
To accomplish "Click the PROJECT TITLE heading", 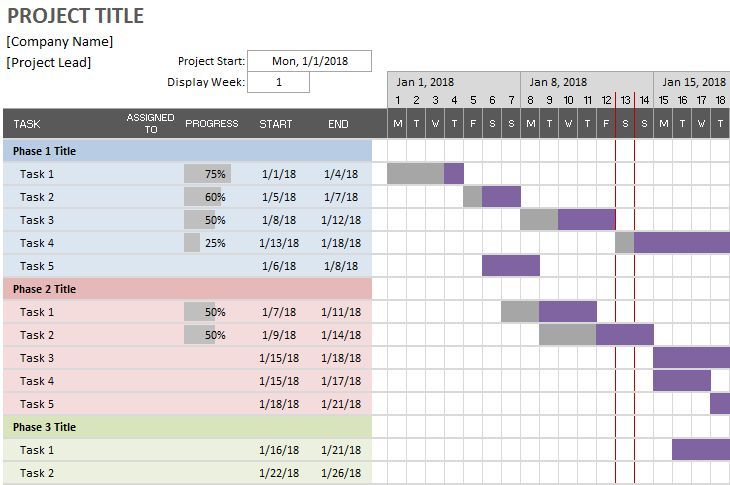I will (x=75, y=16).
